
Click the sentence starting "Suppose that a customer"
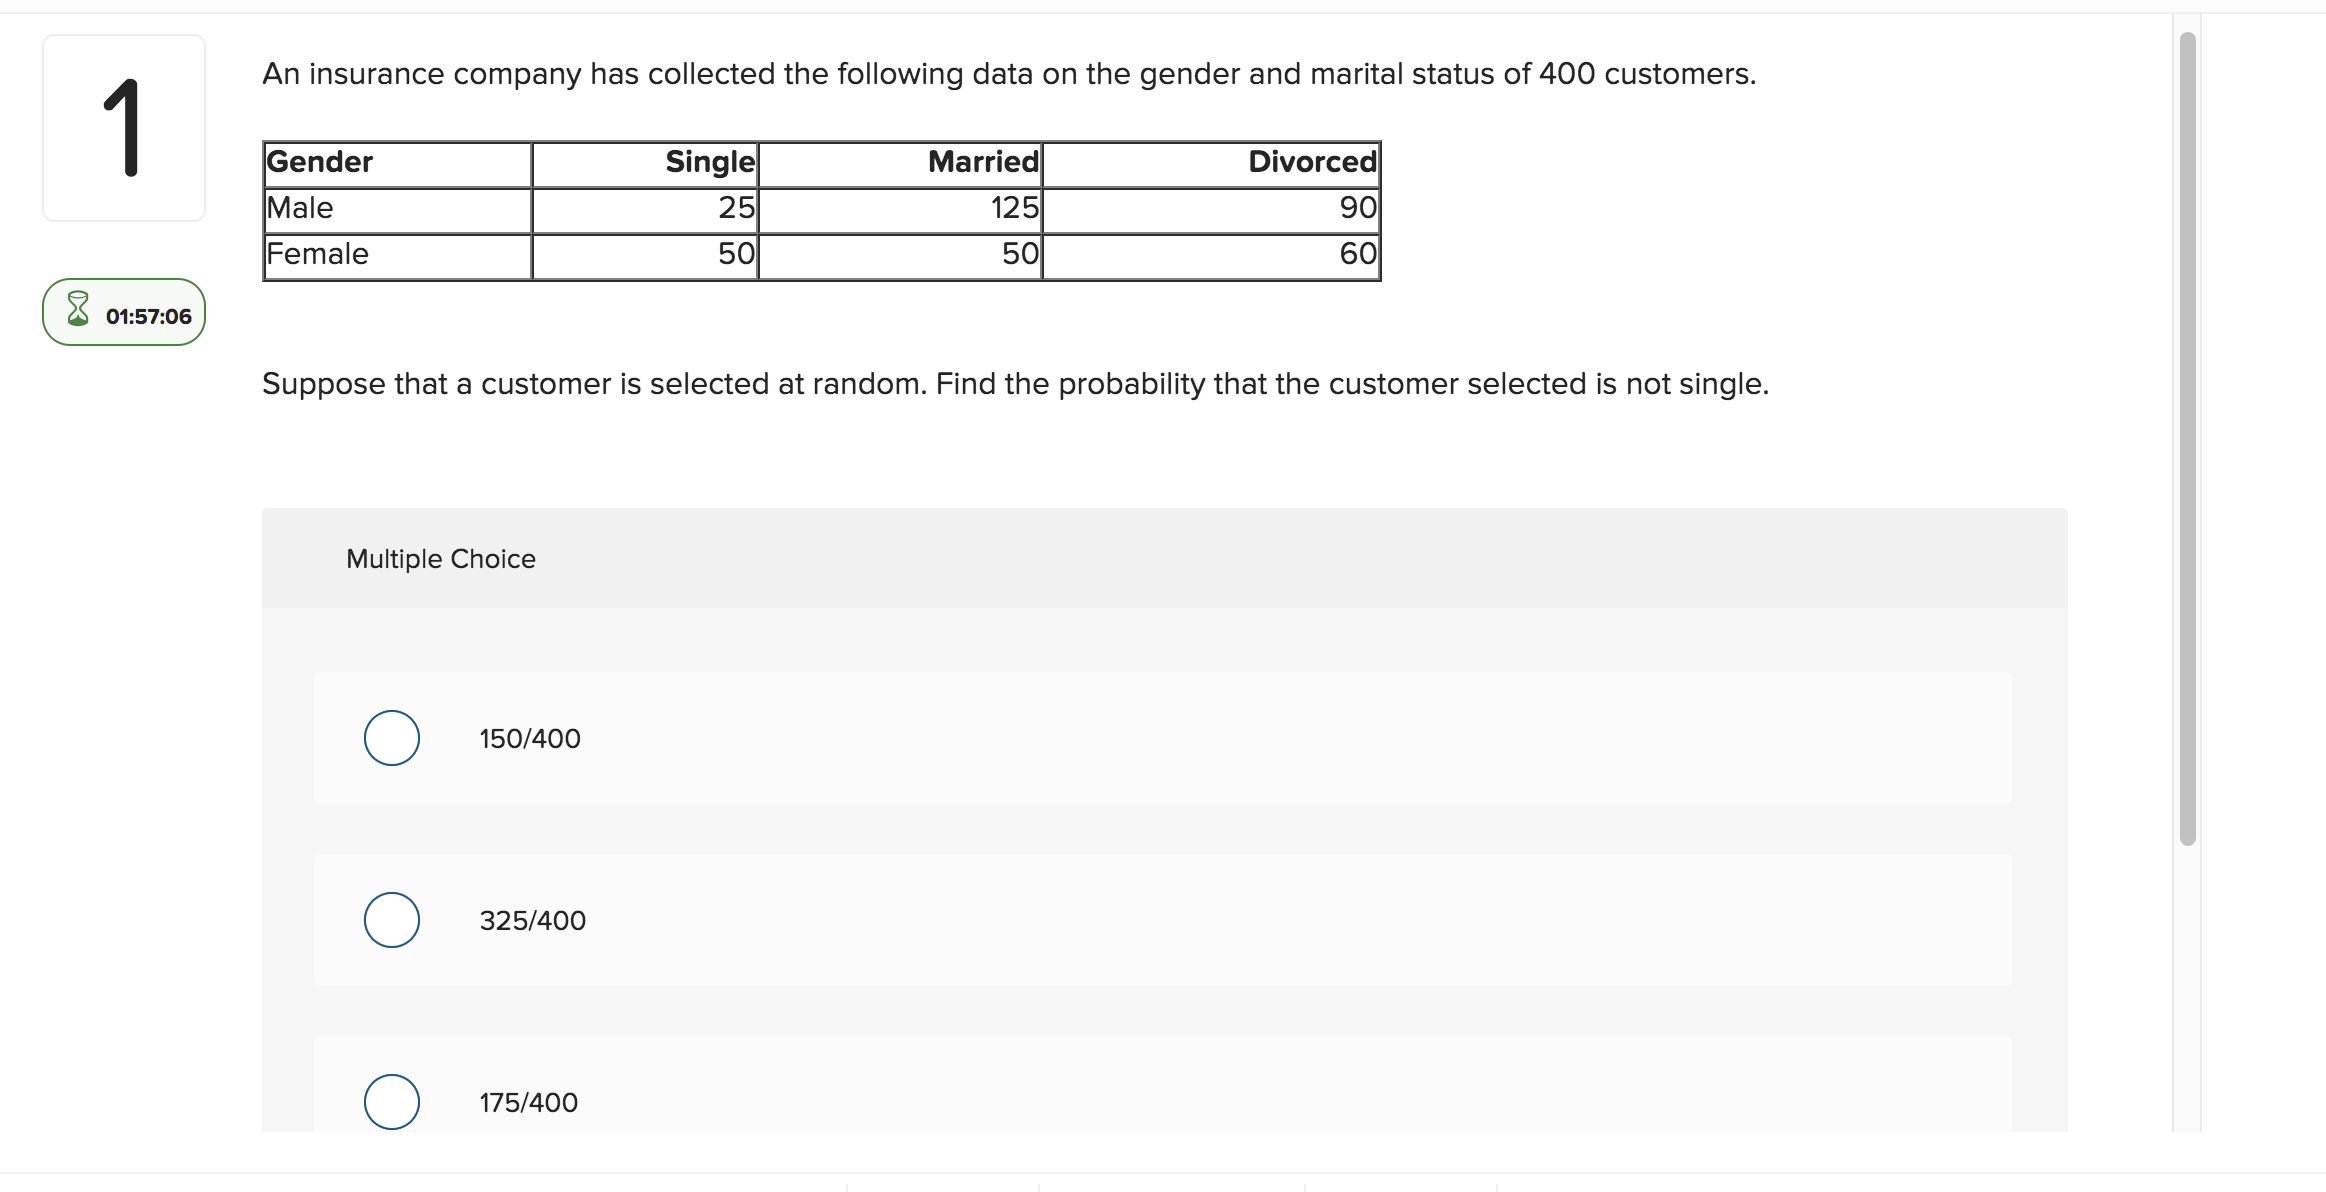pyautogui.click(x=1015, y=384)
